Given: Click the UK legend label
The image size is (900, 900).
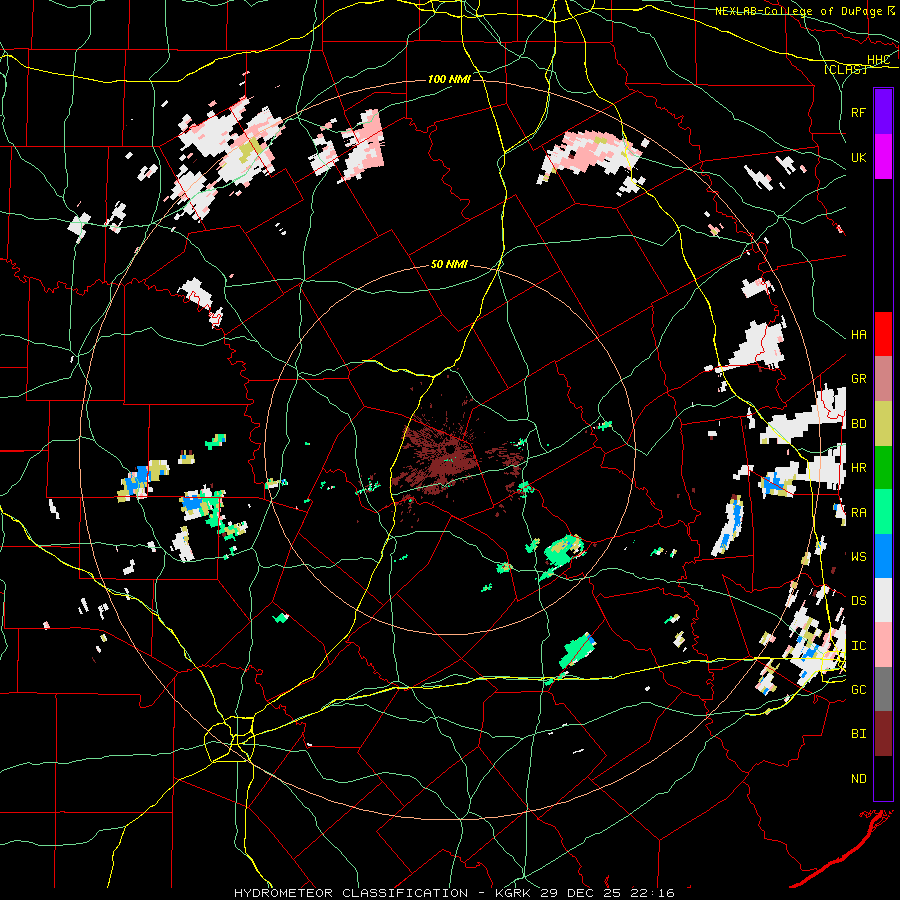Looking at the screenshot, I should click(859, 157).
